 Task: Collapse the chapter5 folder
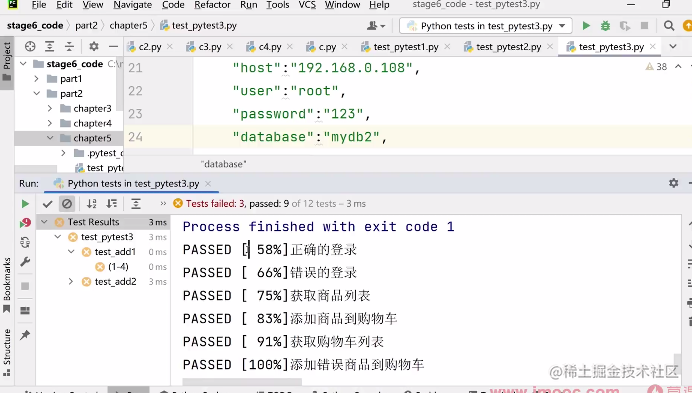tap(50, 138)
